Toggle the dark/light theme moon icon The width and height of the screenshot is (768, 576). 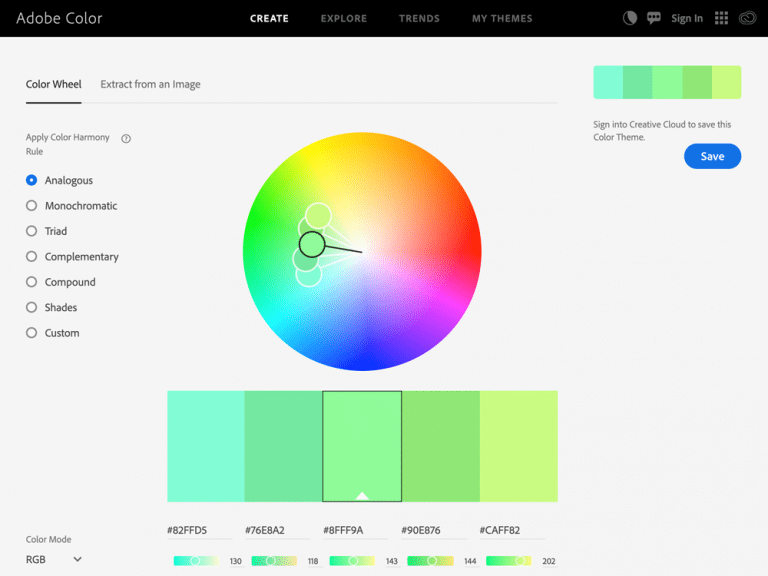[630, 18]
